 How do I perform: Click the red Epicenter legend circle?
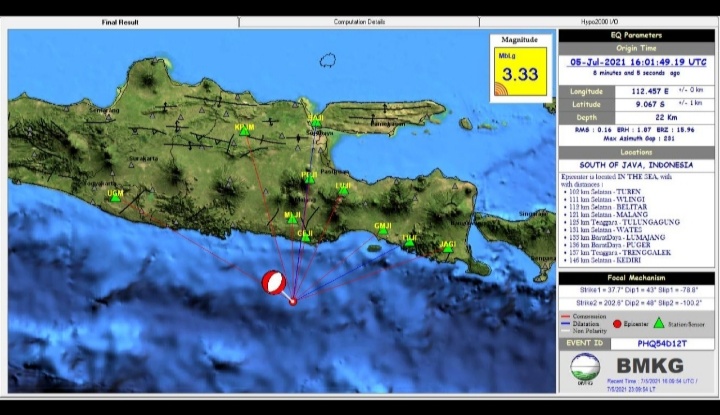pyautogui.click(x=617, y=324)
